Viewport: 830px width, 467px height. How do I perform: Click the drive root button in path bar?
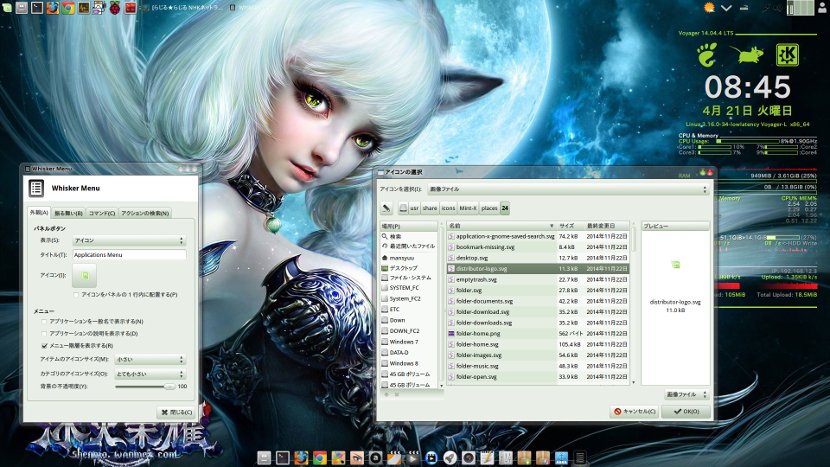pos(403,208)
